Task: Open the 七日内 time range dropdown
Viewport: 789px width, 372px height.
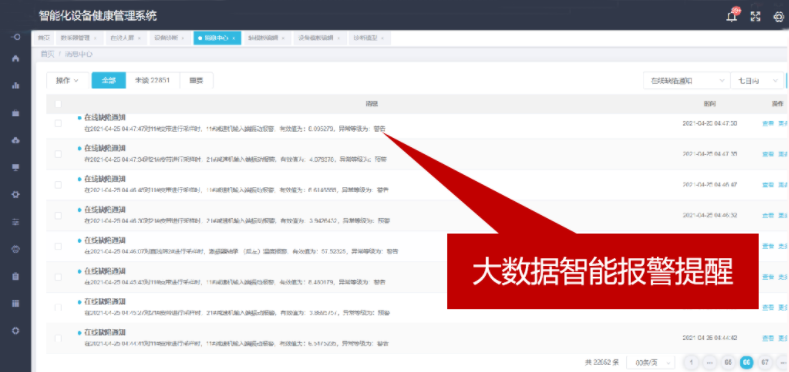Action: (757, 81)
